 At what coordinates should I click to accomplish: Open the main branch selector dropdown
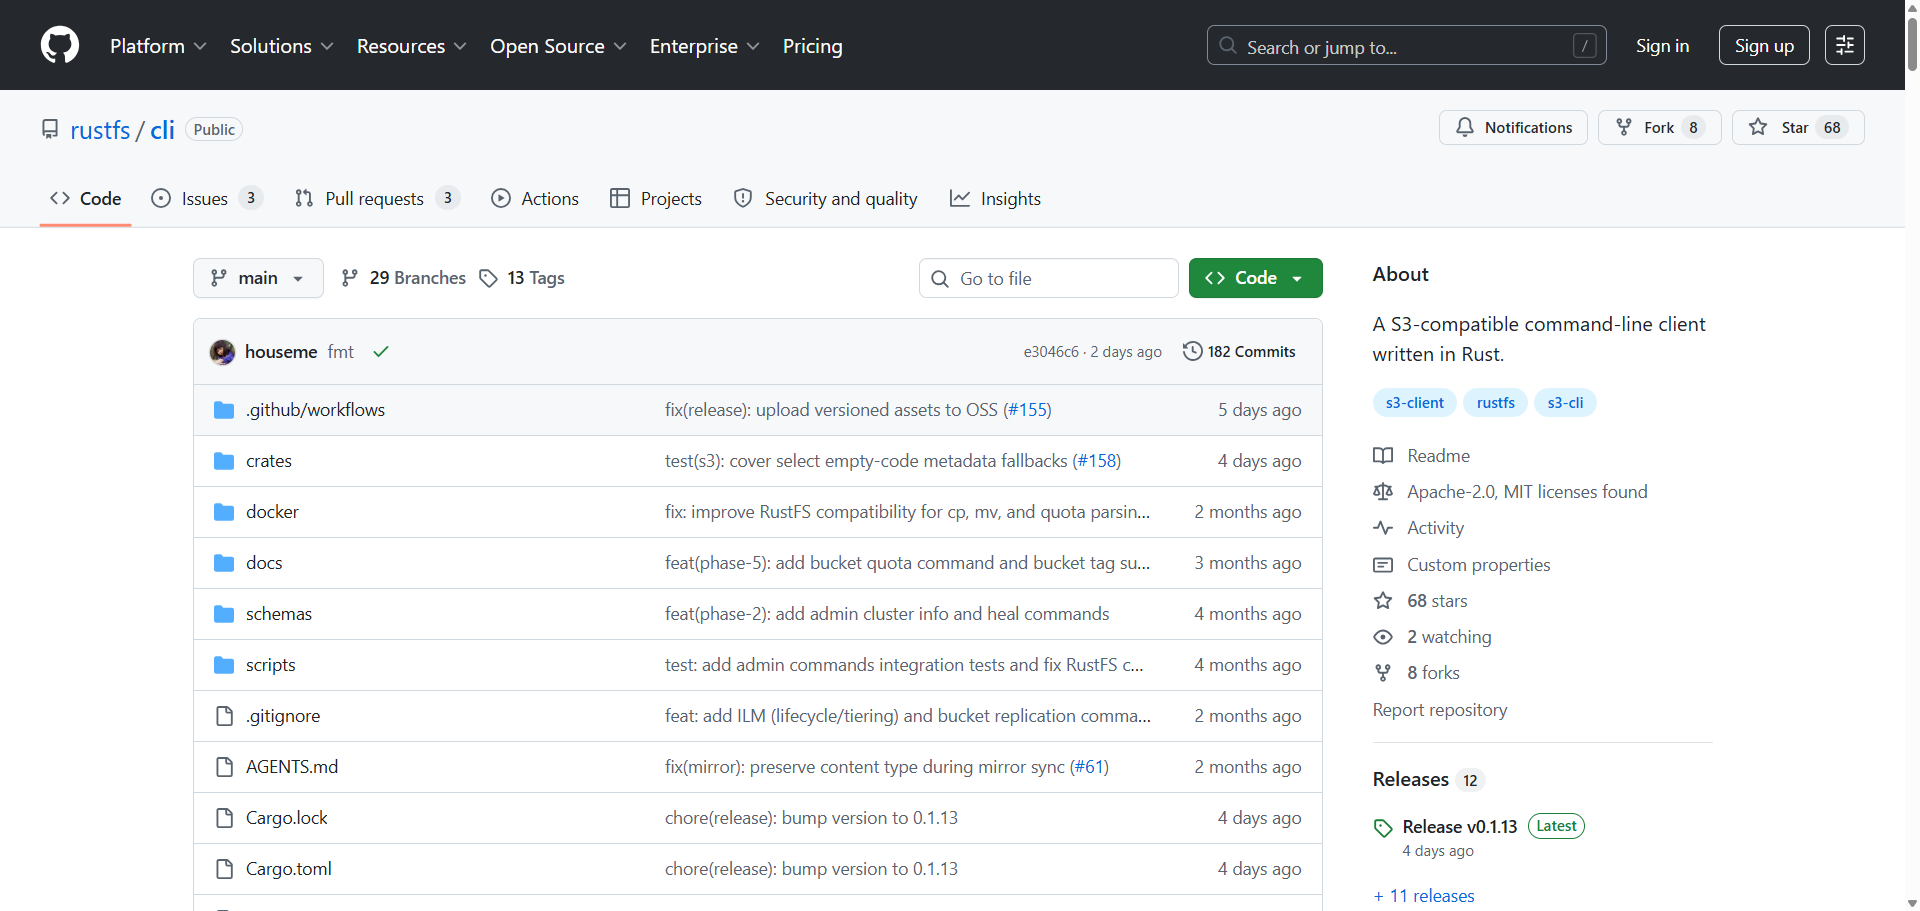click(258, 278)
